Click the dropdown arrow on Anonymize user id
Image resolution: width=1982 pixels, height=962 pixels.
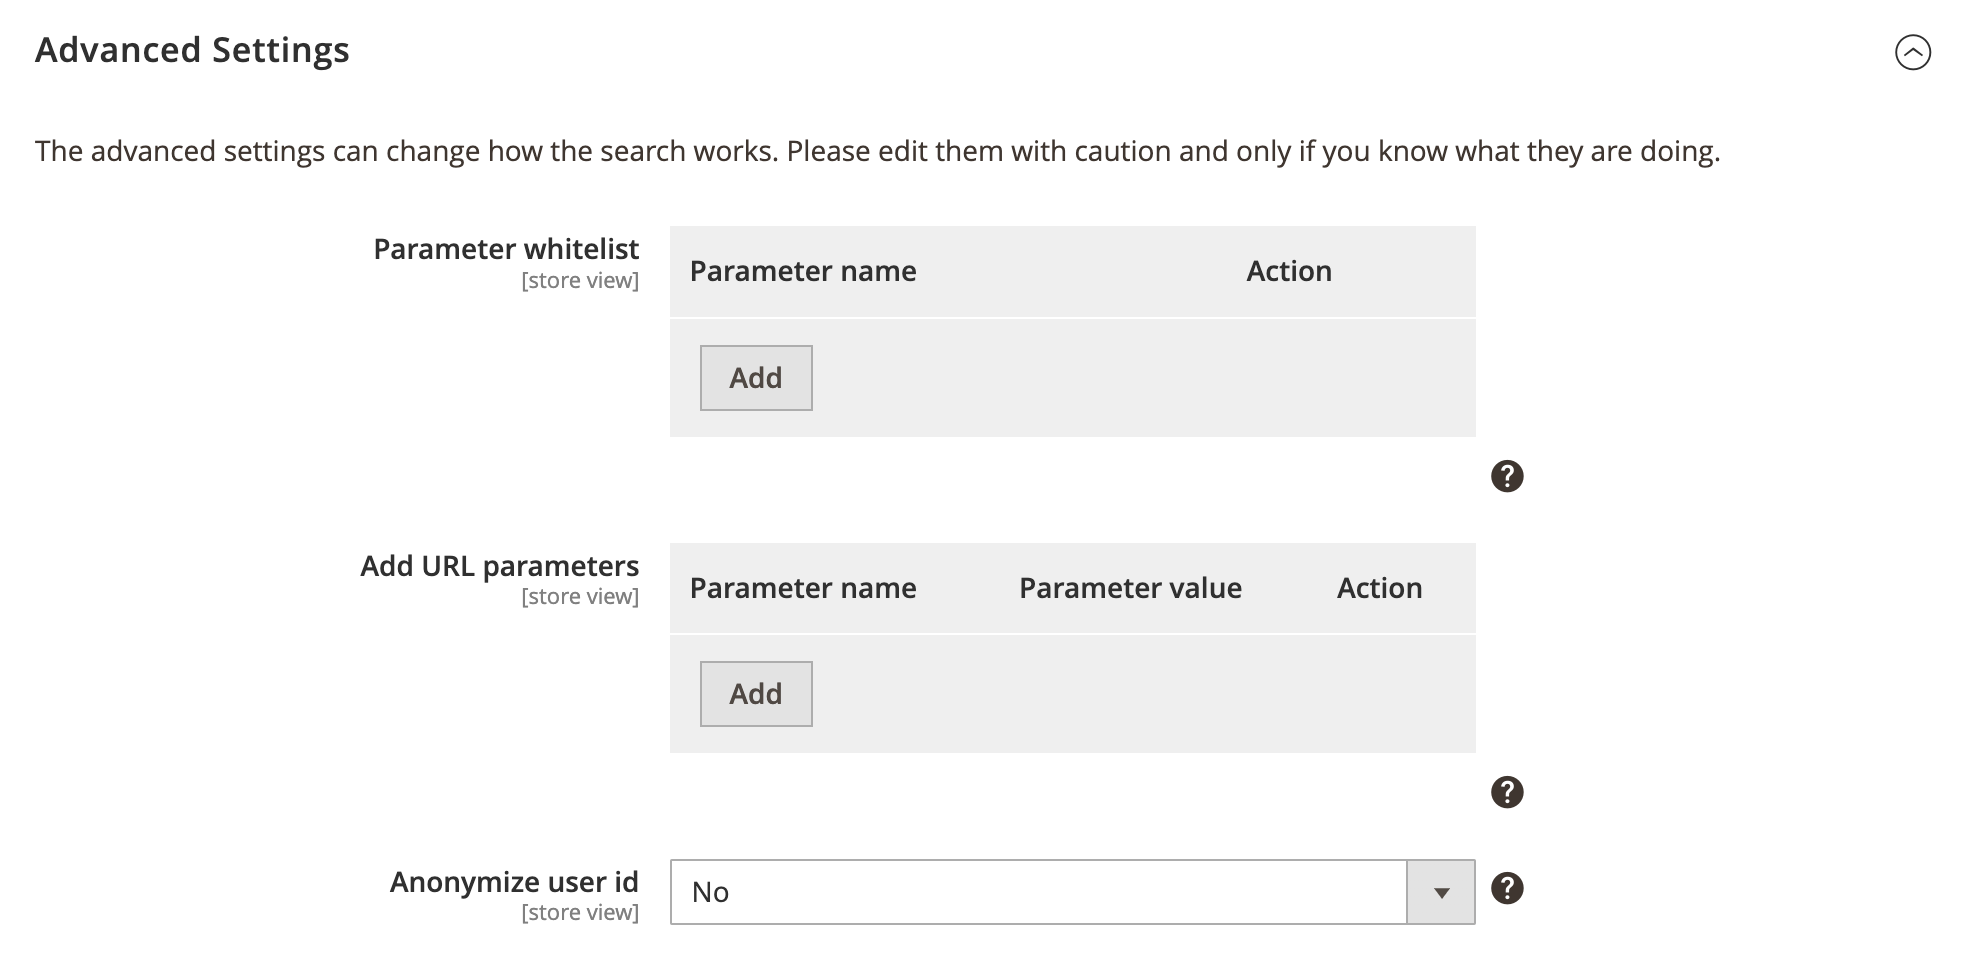pos(1440,892)
